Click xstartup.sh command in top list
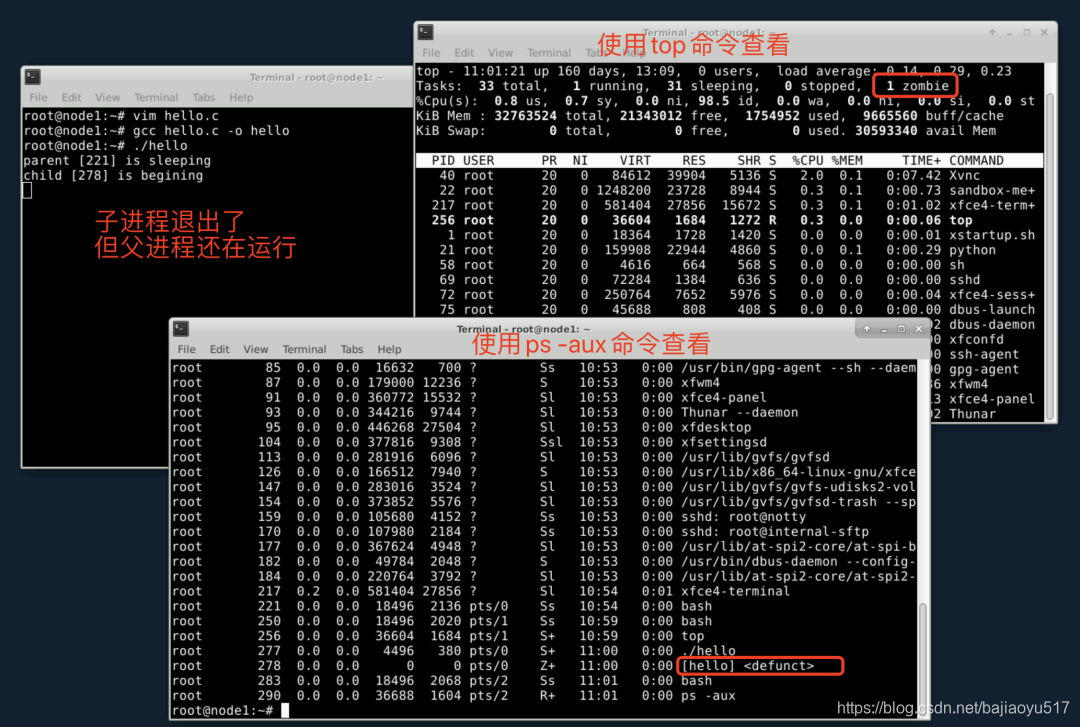 pyautogui.click(x=992, y=235)
